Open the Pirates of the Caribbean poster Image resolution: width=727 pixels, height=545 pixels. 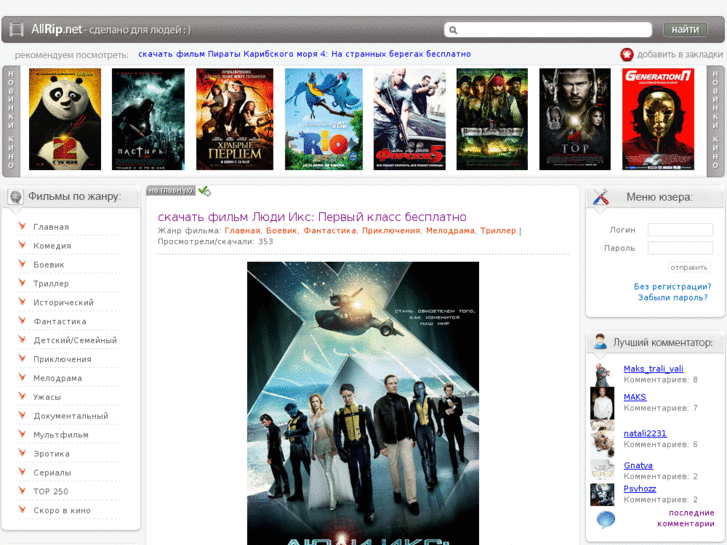[x=492, y=119]
